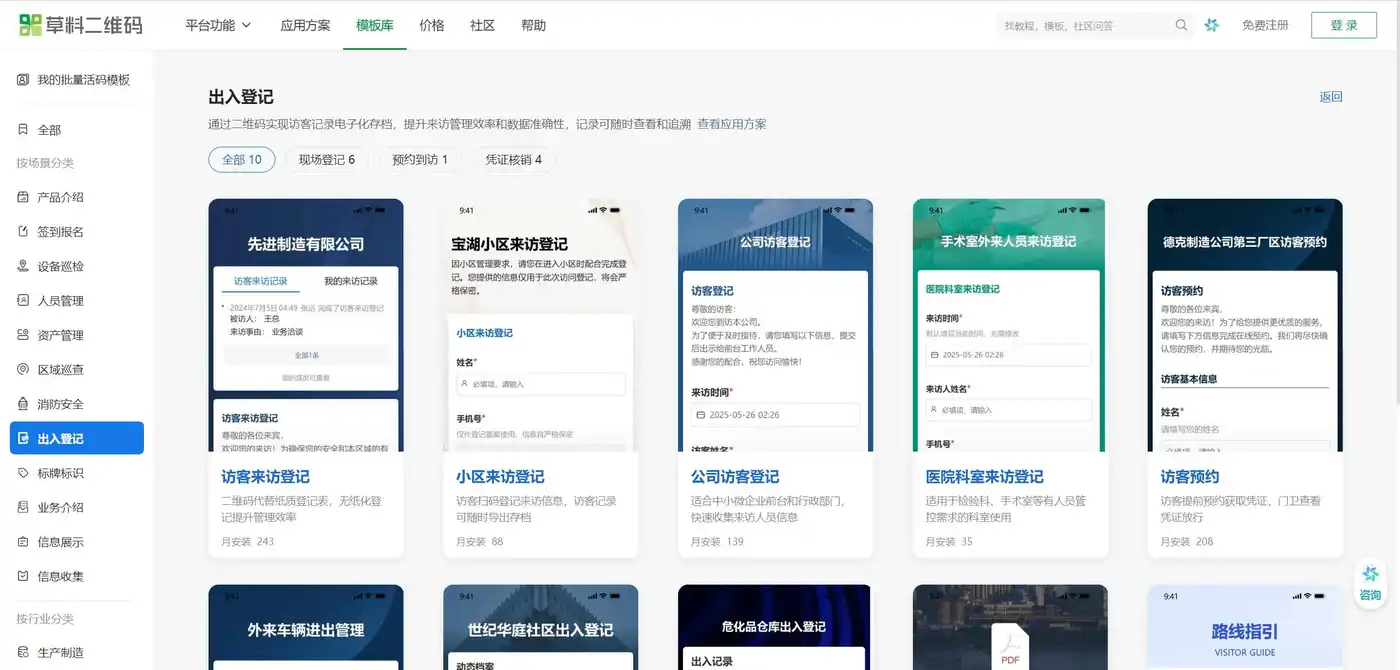Open the AI sparkle icon beside search
Screen dimensions: 1400x670
[1212, 25]
